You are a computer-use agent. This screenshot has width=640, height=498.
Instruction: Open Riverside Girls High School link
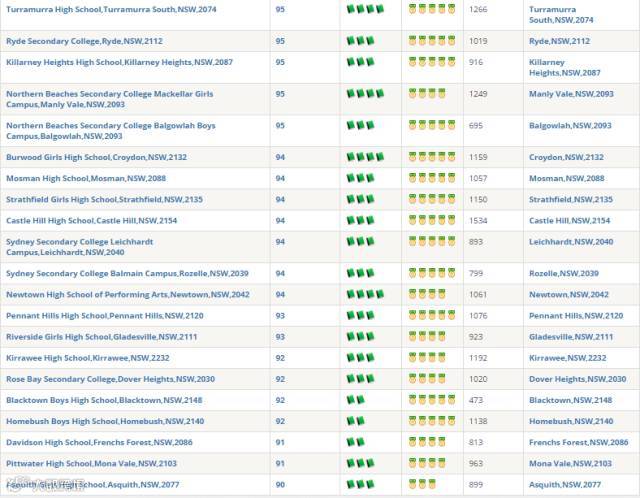tap(102, 337)
